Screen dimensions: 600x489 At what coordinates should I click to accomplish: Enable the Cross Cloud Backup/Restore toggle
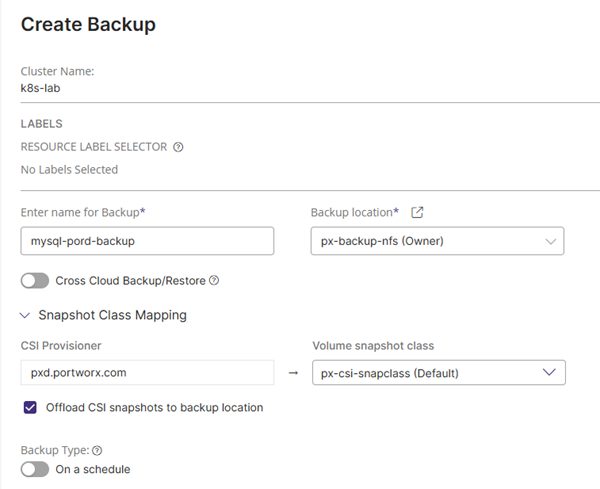[x=35, y=281]
